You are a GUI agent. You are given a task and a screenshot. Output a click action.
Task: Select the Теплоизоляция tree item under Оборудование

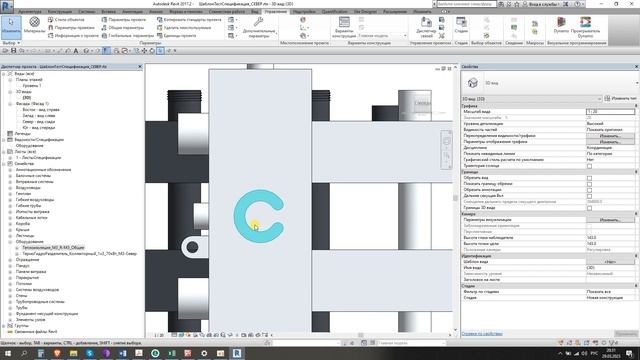53,248
